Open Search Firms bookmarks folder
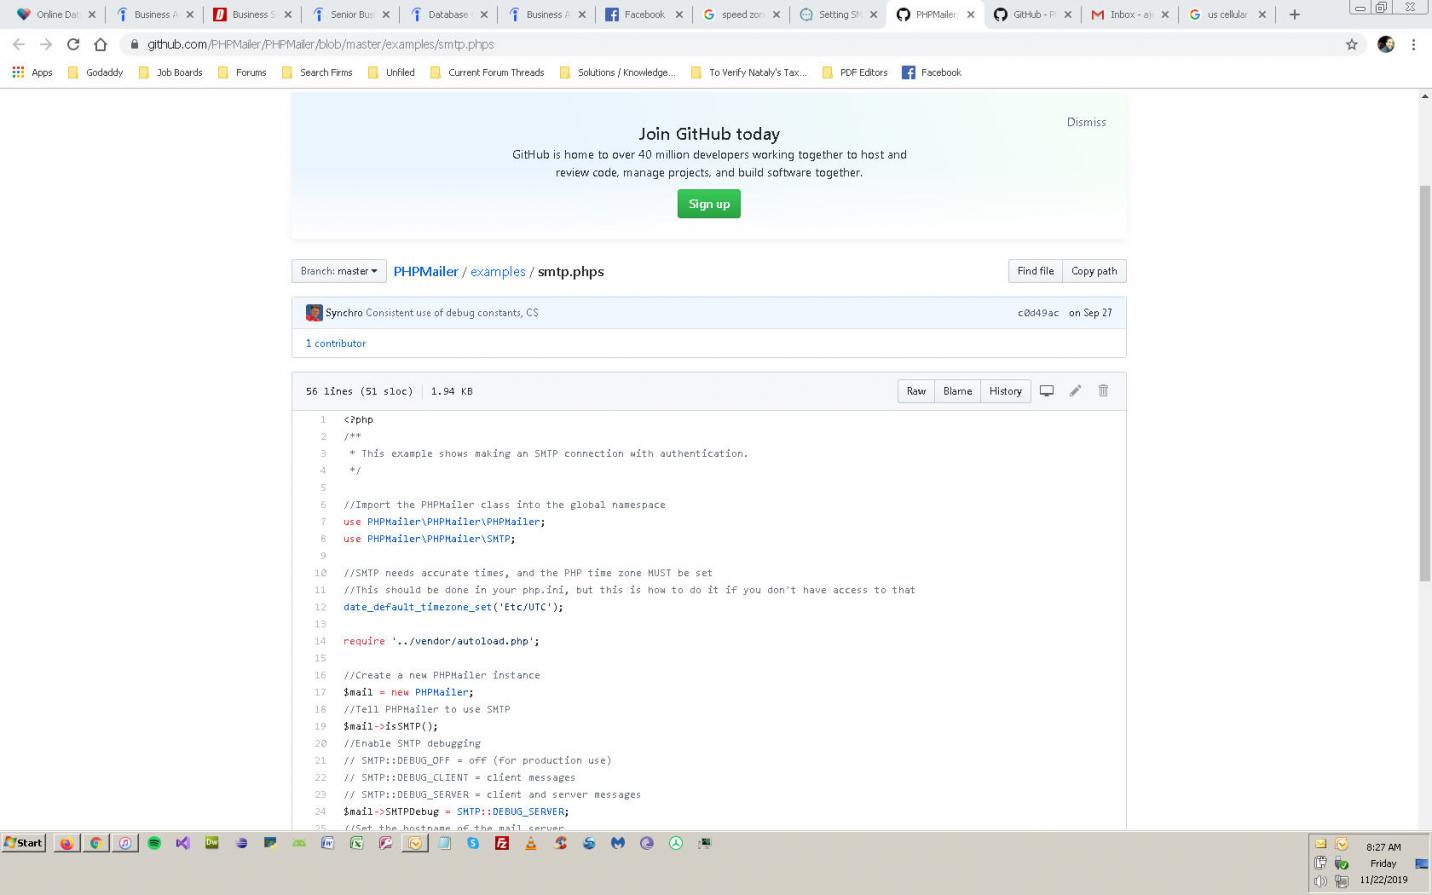Image resolution: width=1432 pixels, height=895 pixels. click(x=317, y=72)
